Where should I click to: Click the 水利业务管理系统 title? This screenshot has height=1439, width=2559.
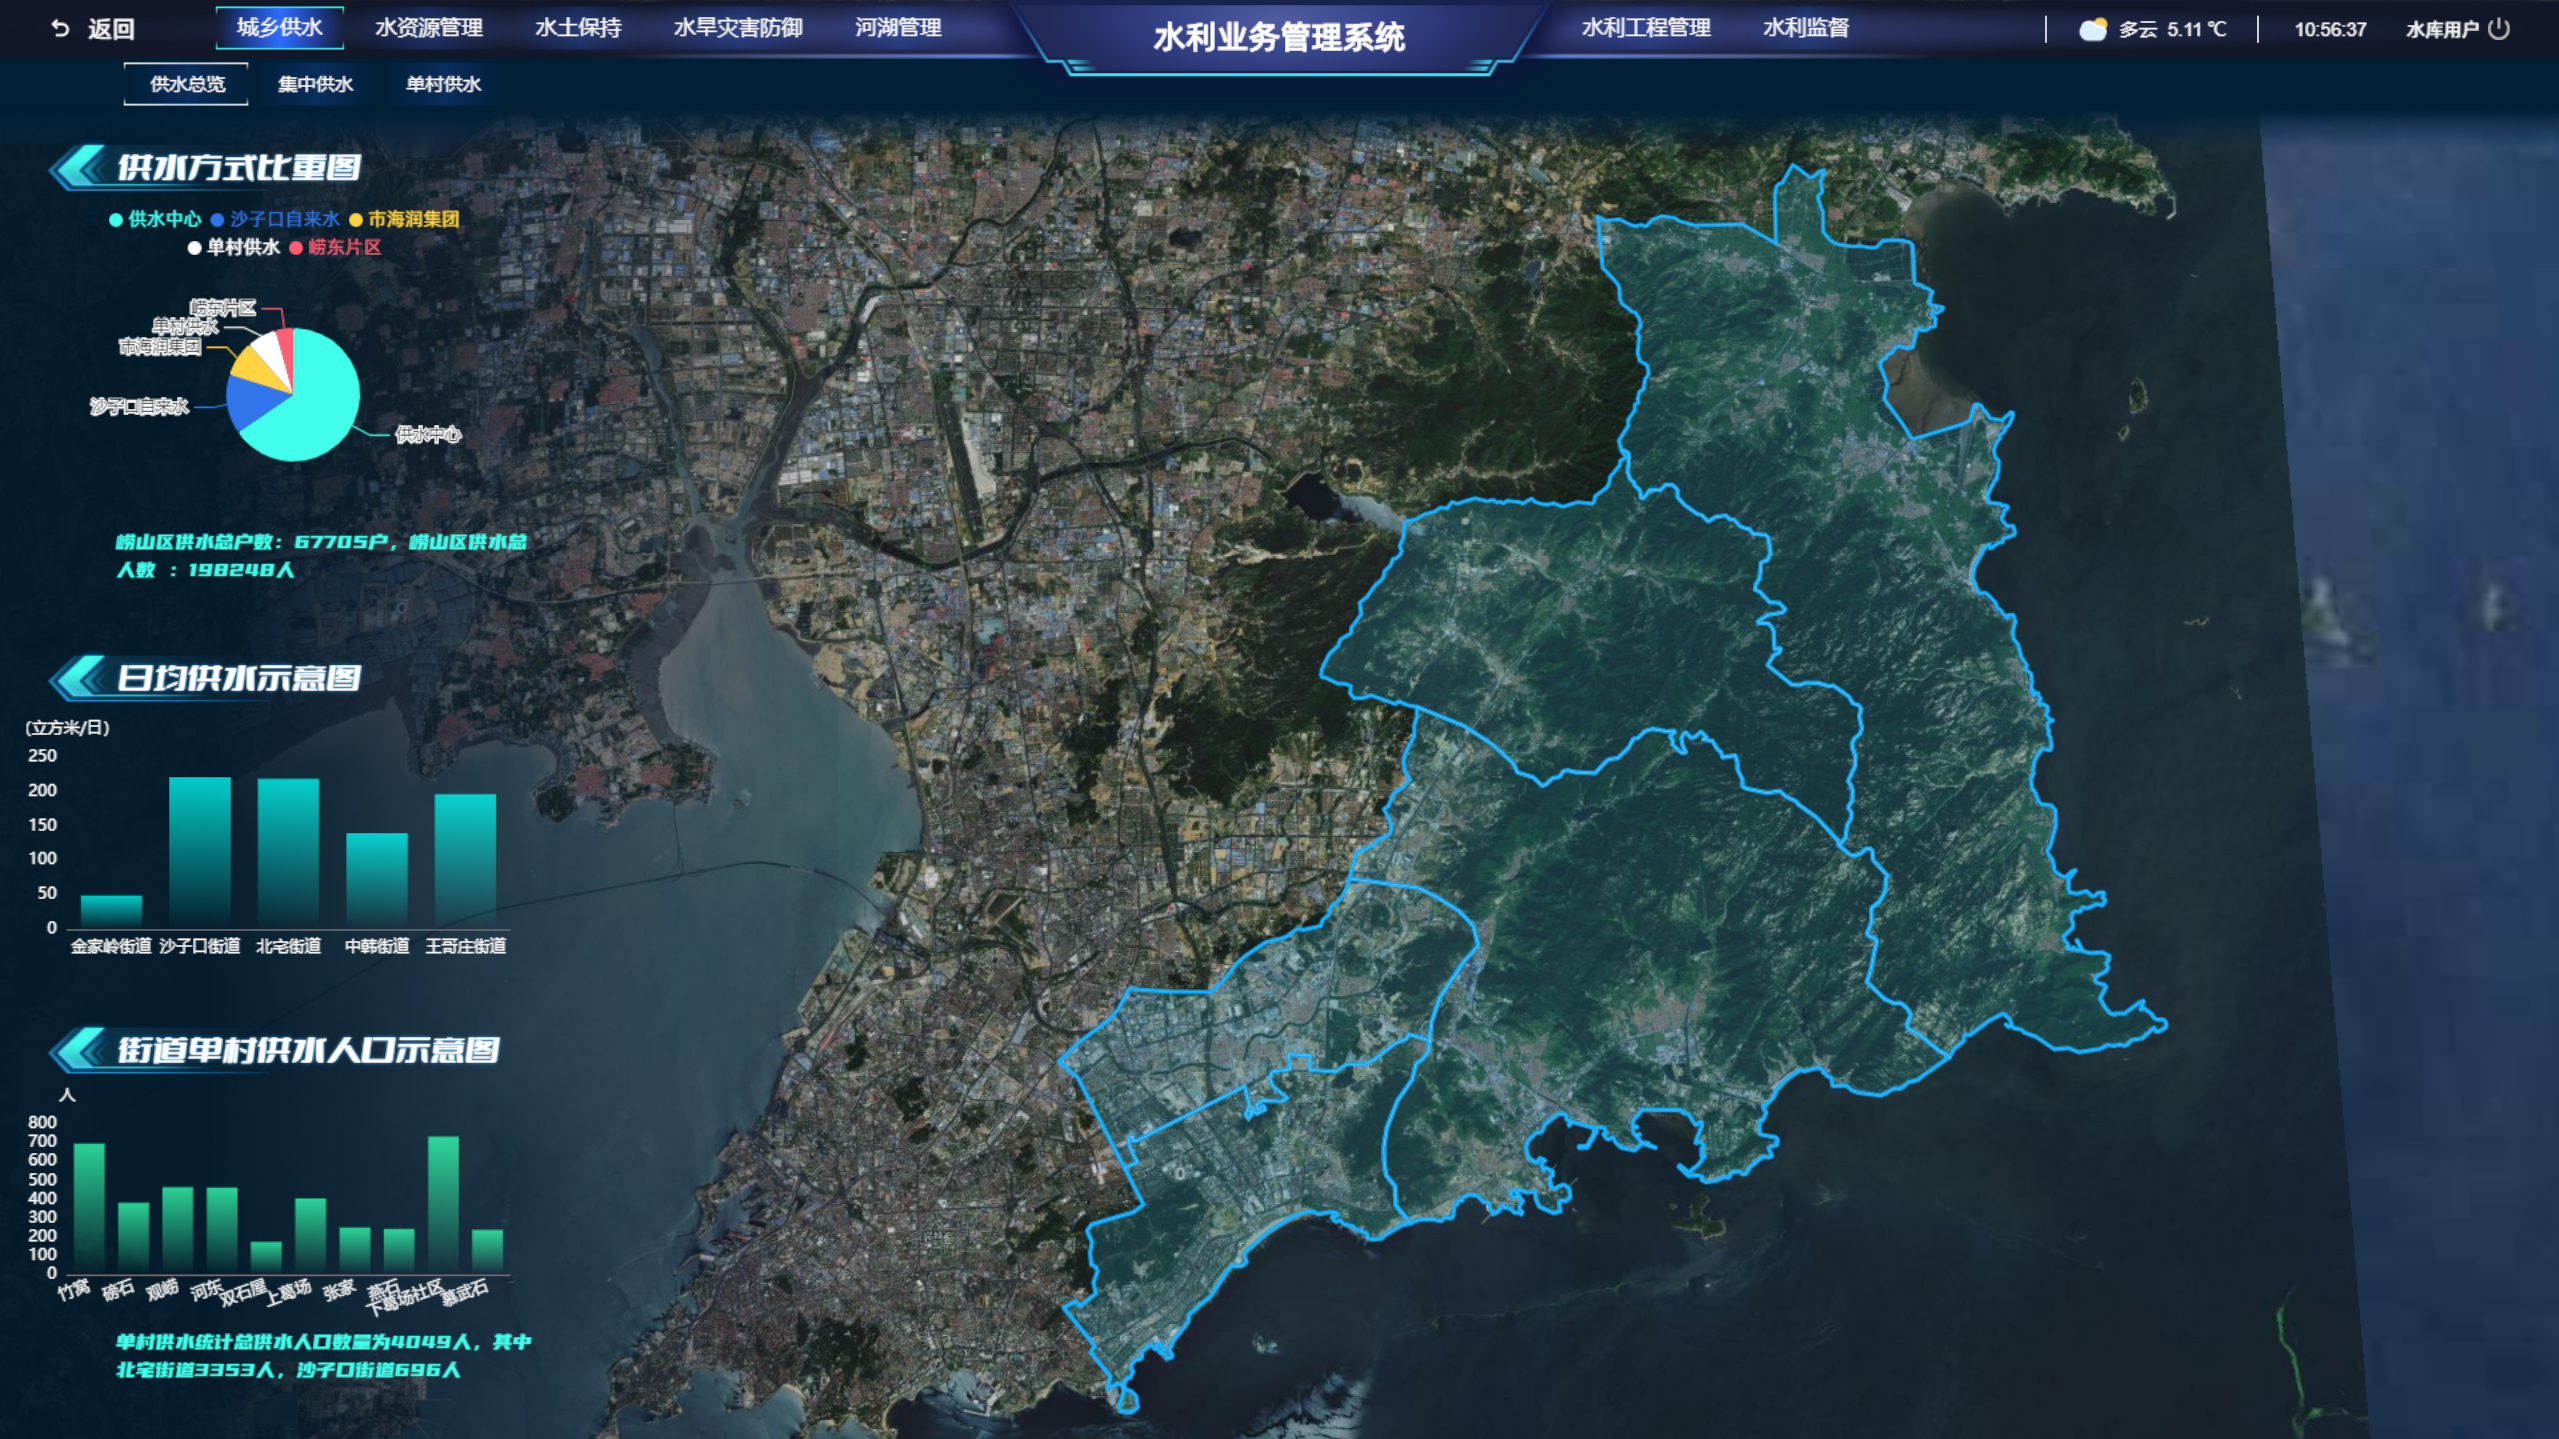click(1279, 37)
